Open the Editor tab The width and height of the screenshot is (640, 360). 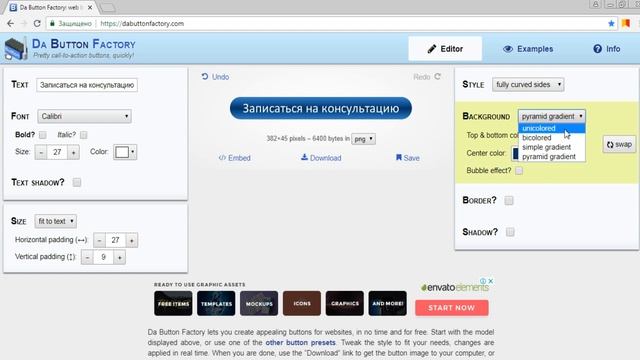[x=445, y=49]
